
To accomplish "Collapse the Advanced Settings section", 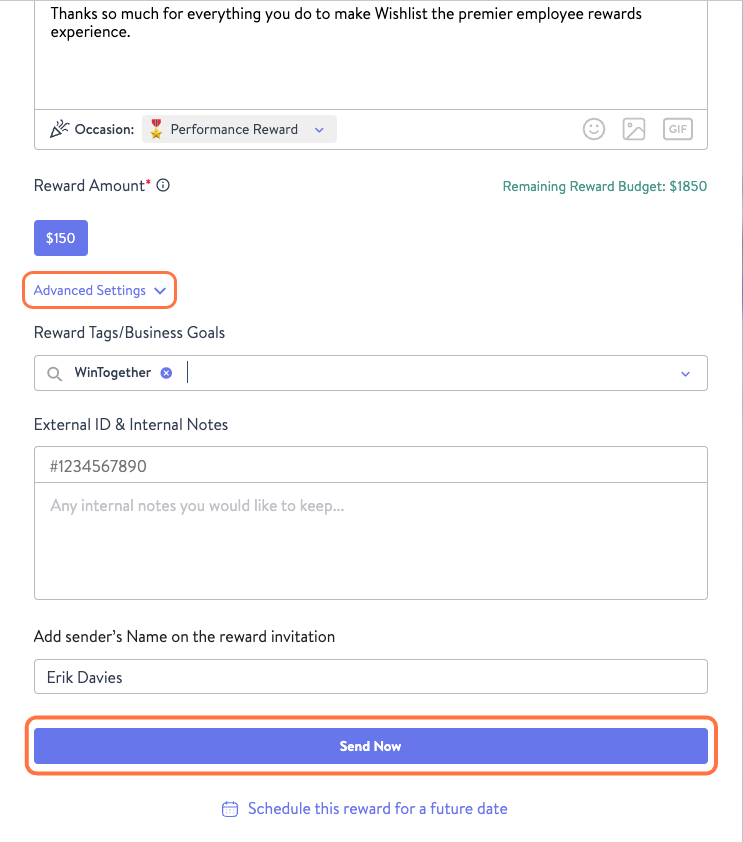I will 99,290.
